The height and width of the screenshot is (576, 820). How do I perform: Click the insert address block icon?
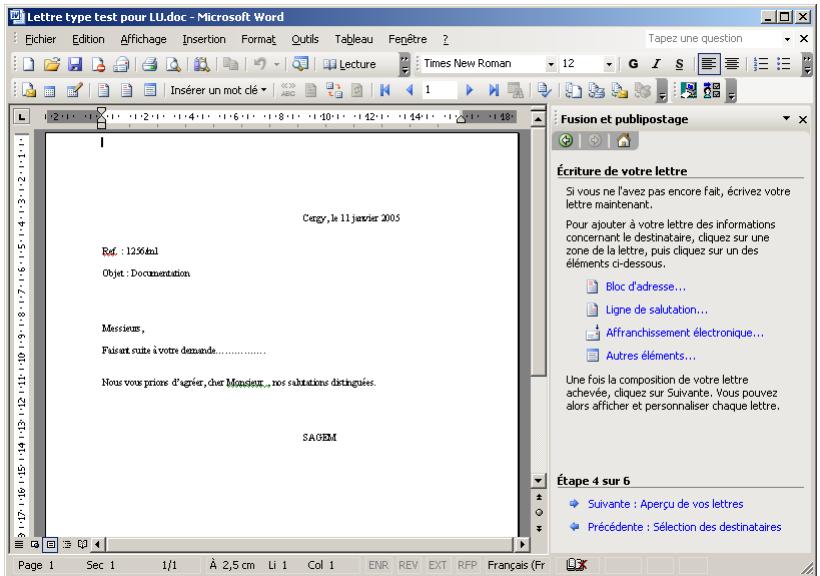pyautogui.click(x=104, y=91)
